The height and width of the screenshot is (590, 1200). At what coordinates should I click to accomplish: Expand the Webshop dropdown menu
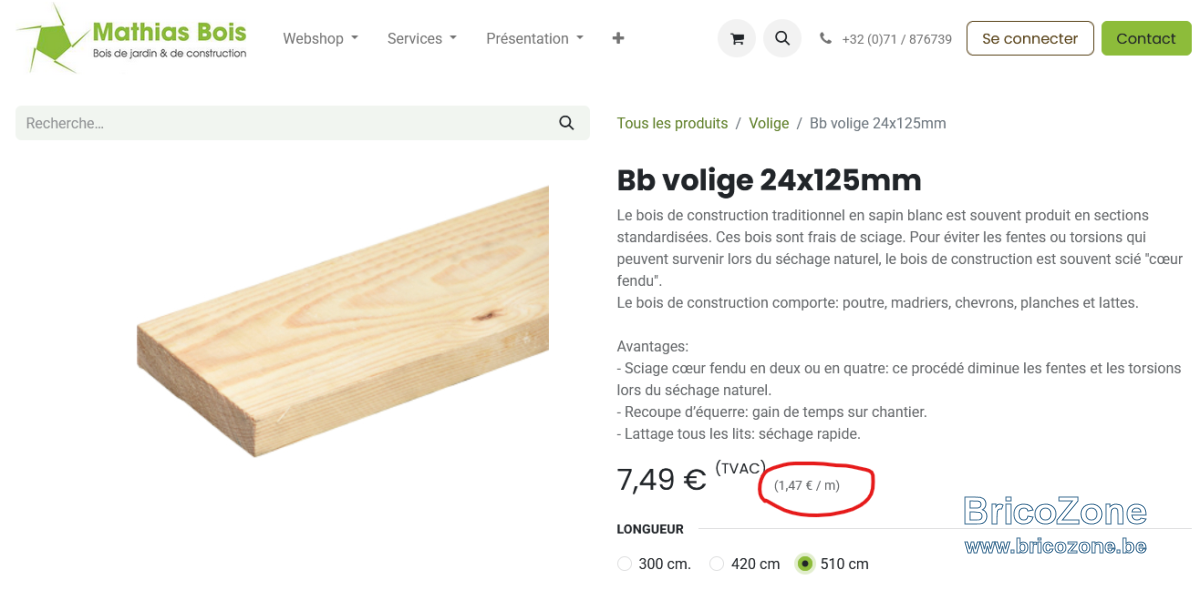pyautogui.click(x=320, y=38)
